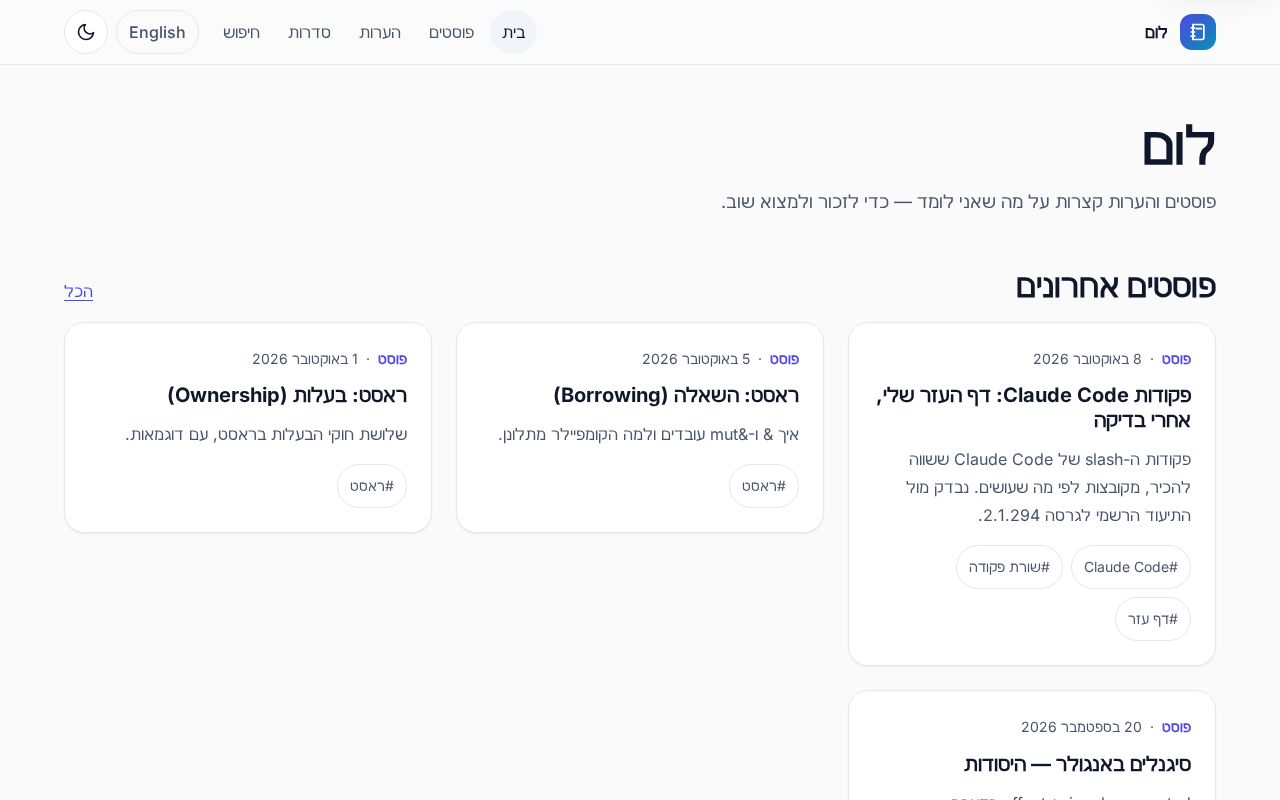Click the large לום page heading
Screen dimensions: 1280x800
(x=1178, y=146)
